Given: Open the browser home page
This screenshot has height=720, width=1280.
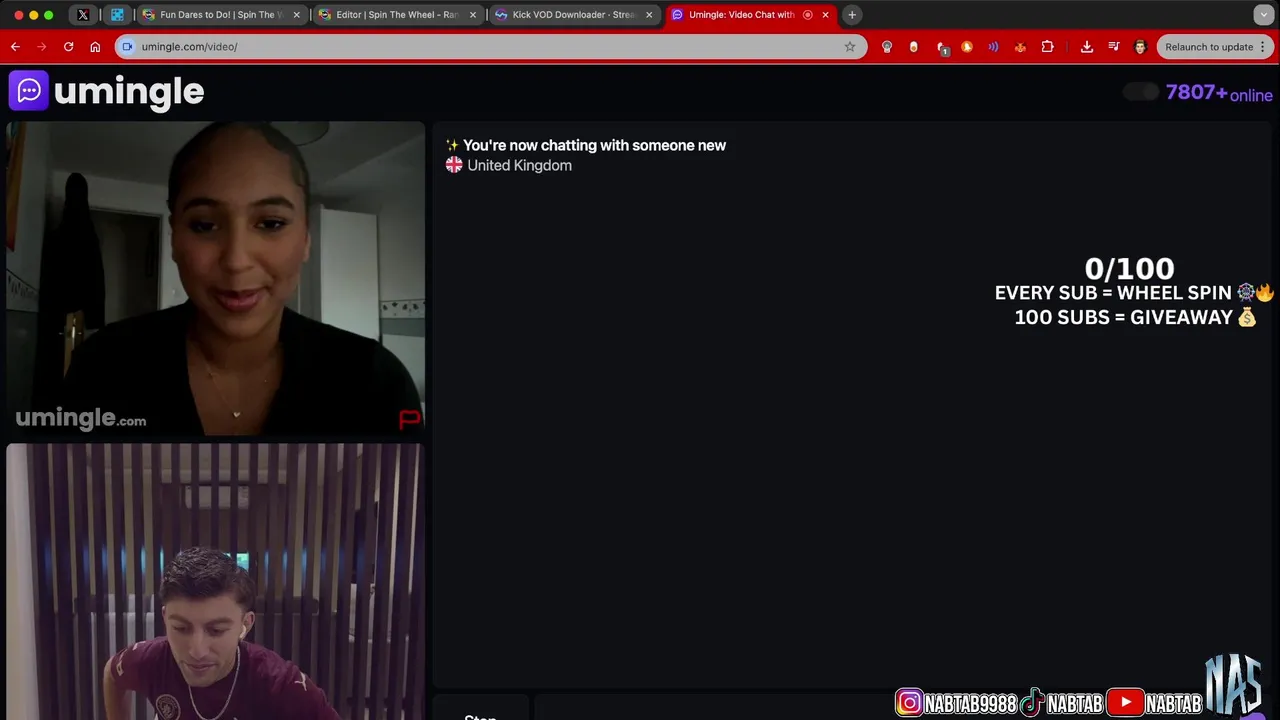Looking at the screenshot, I should (95, 47).
